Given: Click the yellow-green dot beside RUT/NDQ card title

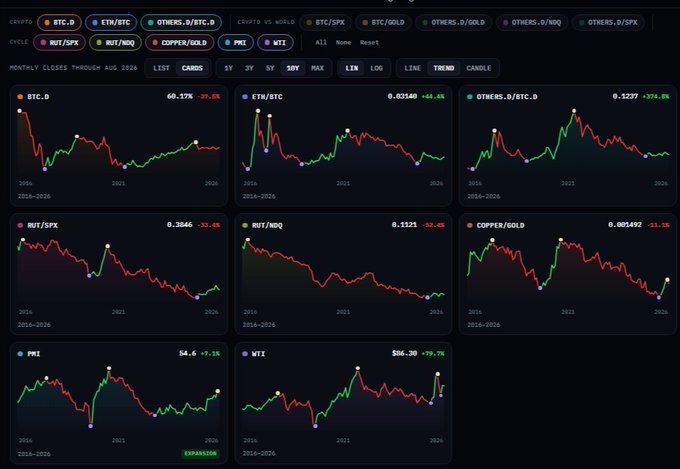Looking at the screenshot, I should tap(245, 225).
